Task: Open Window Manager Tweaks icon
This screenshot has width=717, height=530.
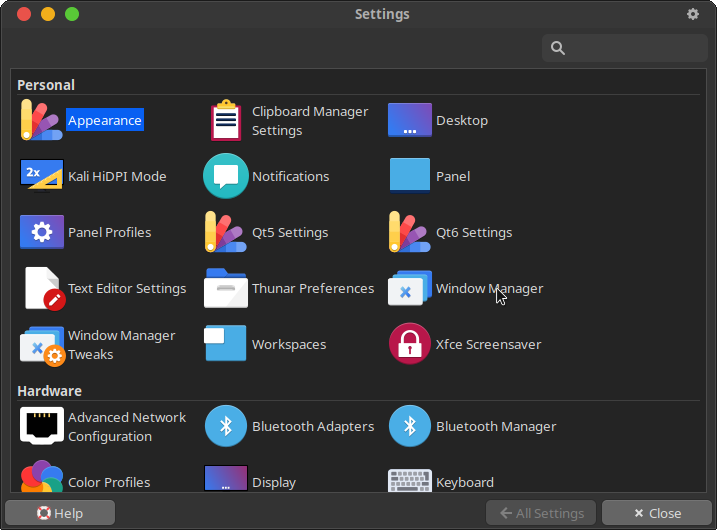Action: 42,345
